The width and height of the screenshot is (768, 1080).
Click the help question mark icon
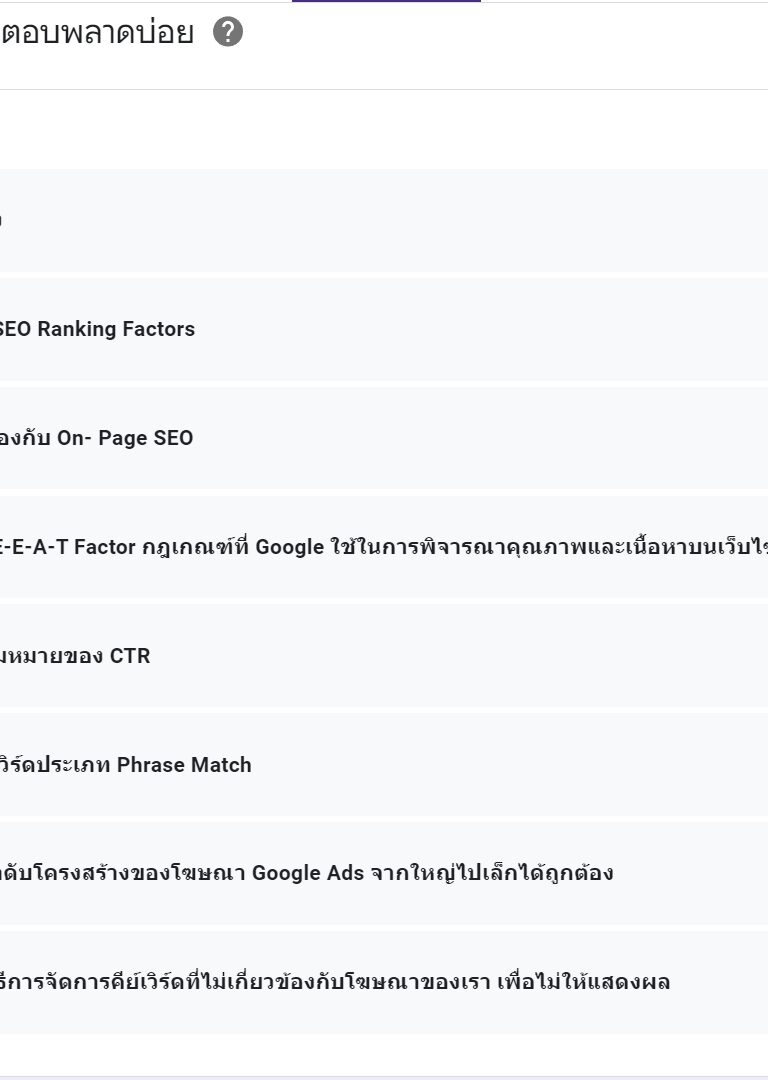(227, 32)
